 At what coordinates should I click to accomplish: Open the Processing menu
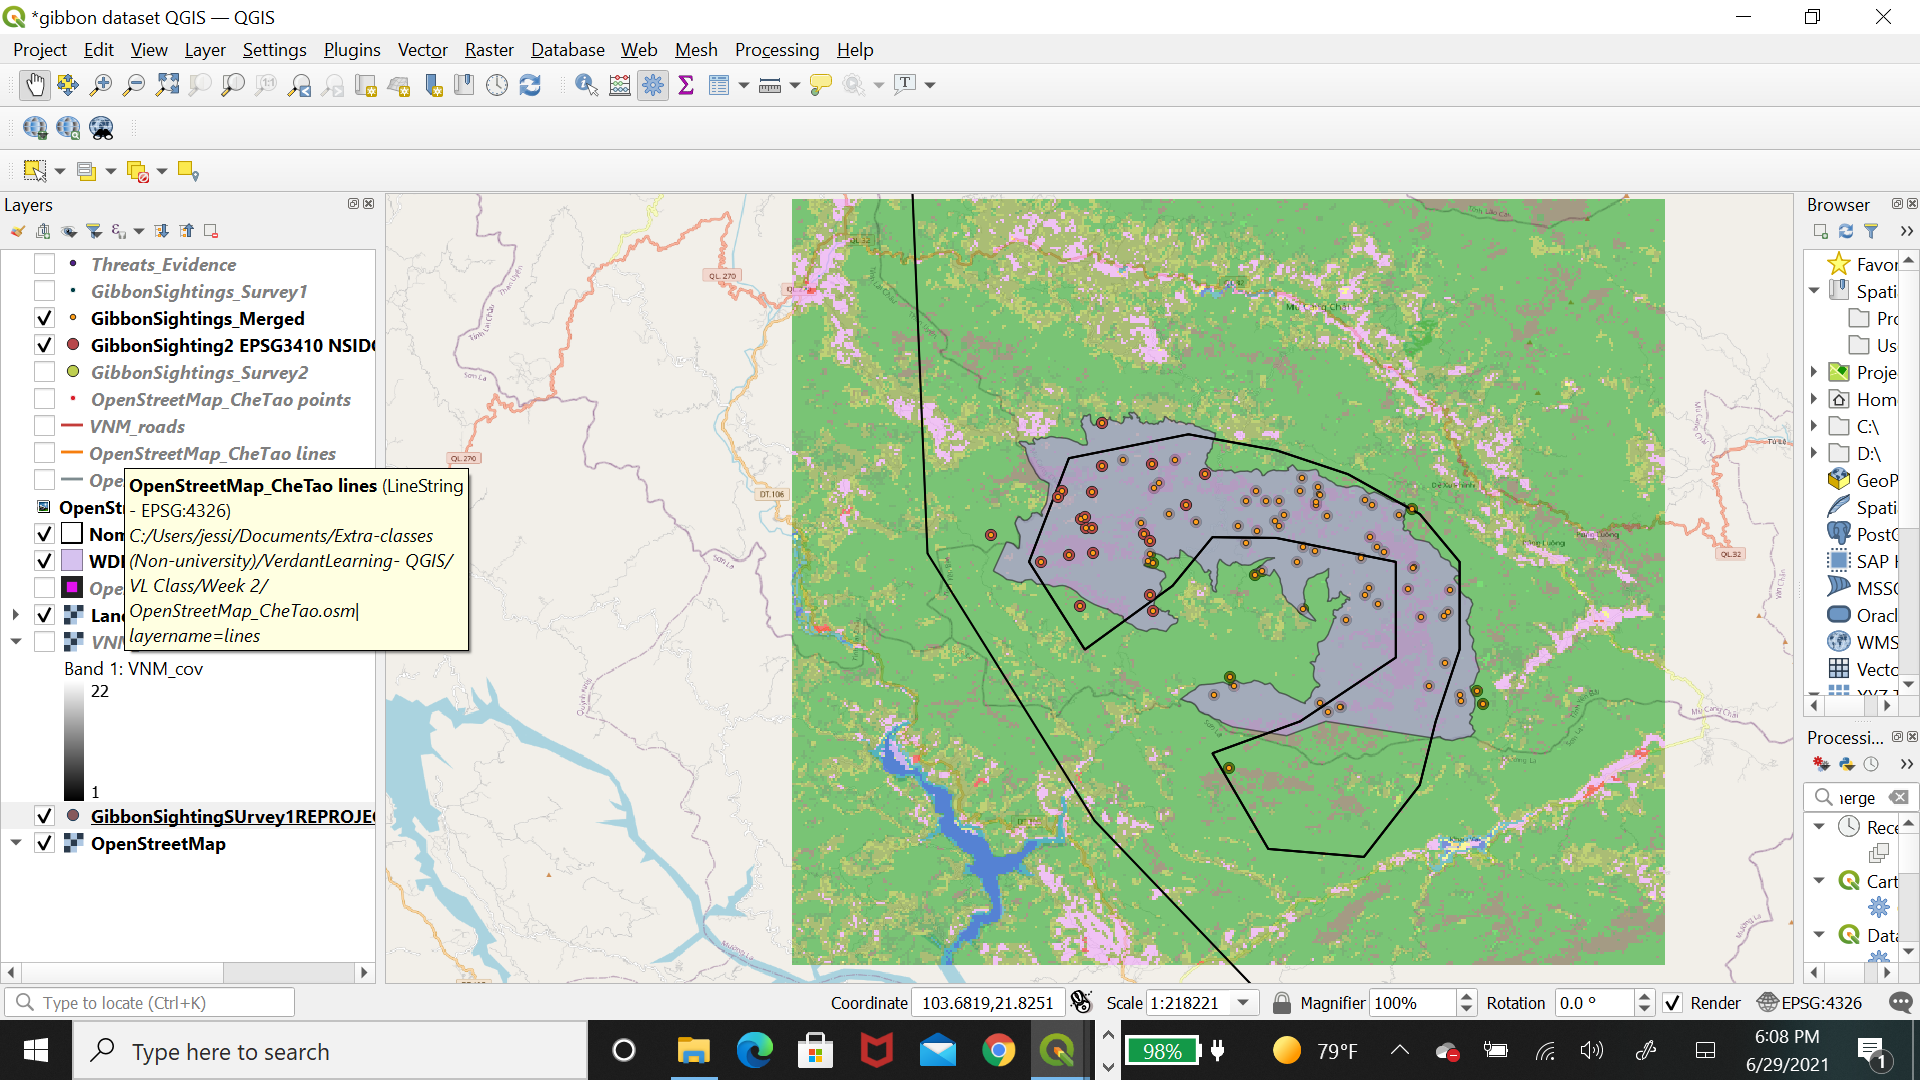777,50
